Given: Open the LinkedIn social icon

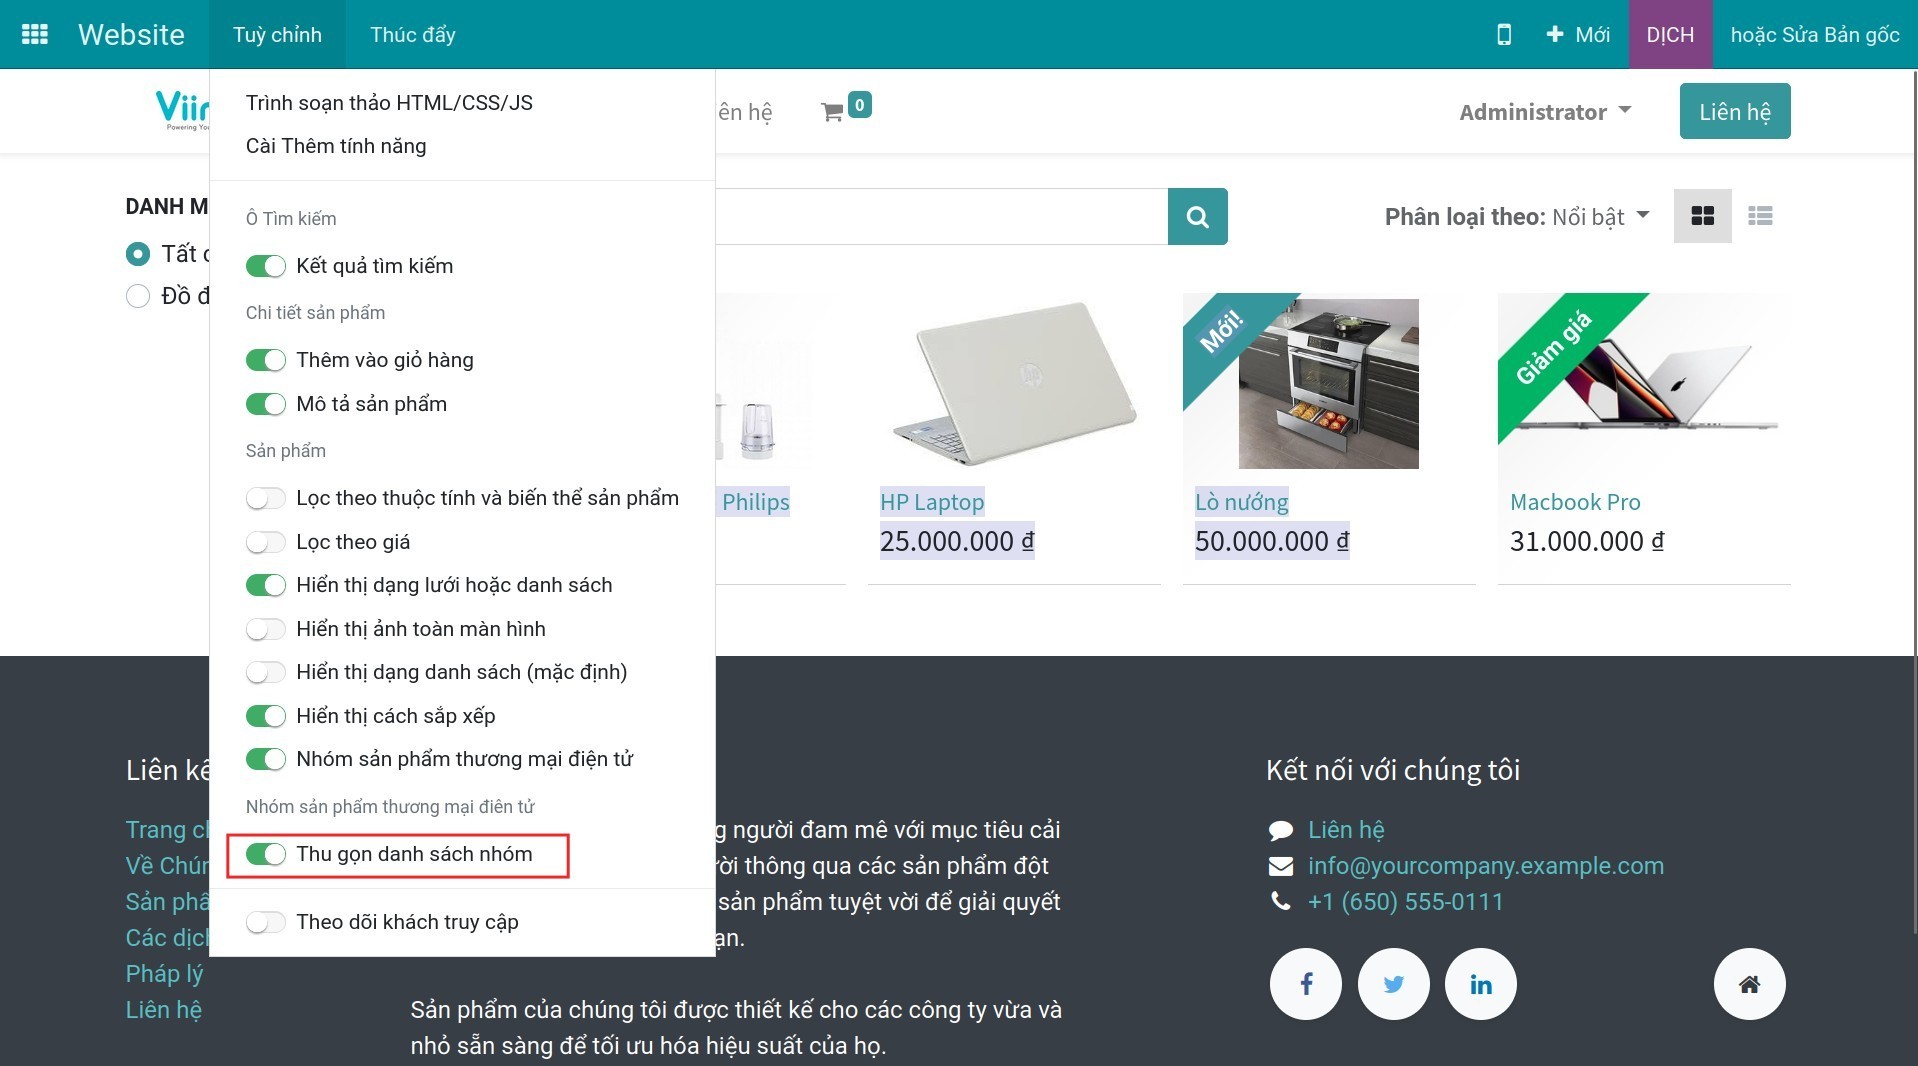Looking at the screenshot, I should pyautogui.click(x=1480, y=984).
